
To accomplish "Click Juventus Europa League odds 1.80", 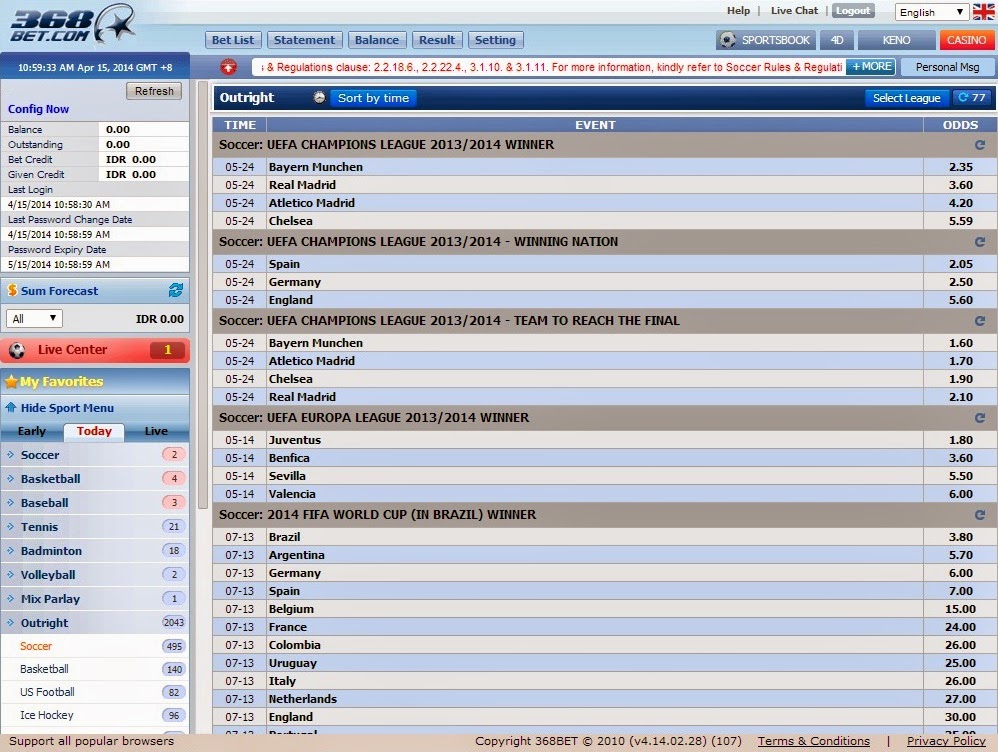I will [960, 440].
